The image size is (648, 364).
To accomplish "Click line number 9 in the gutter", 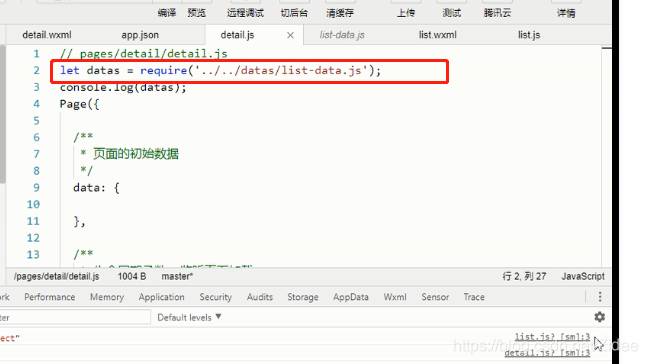I will [36, 188].
